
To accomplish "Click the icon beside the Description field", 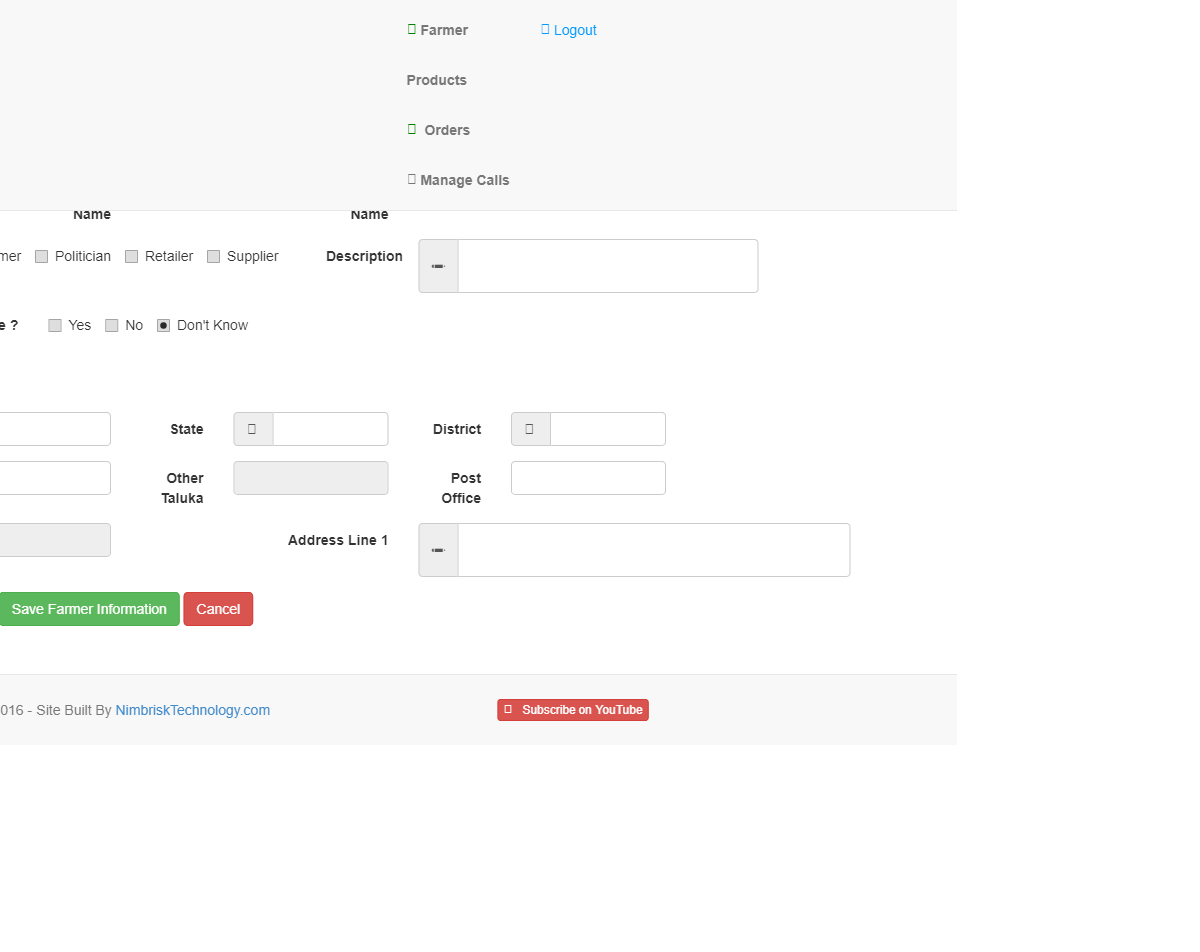I will click(x=438, y=266).
